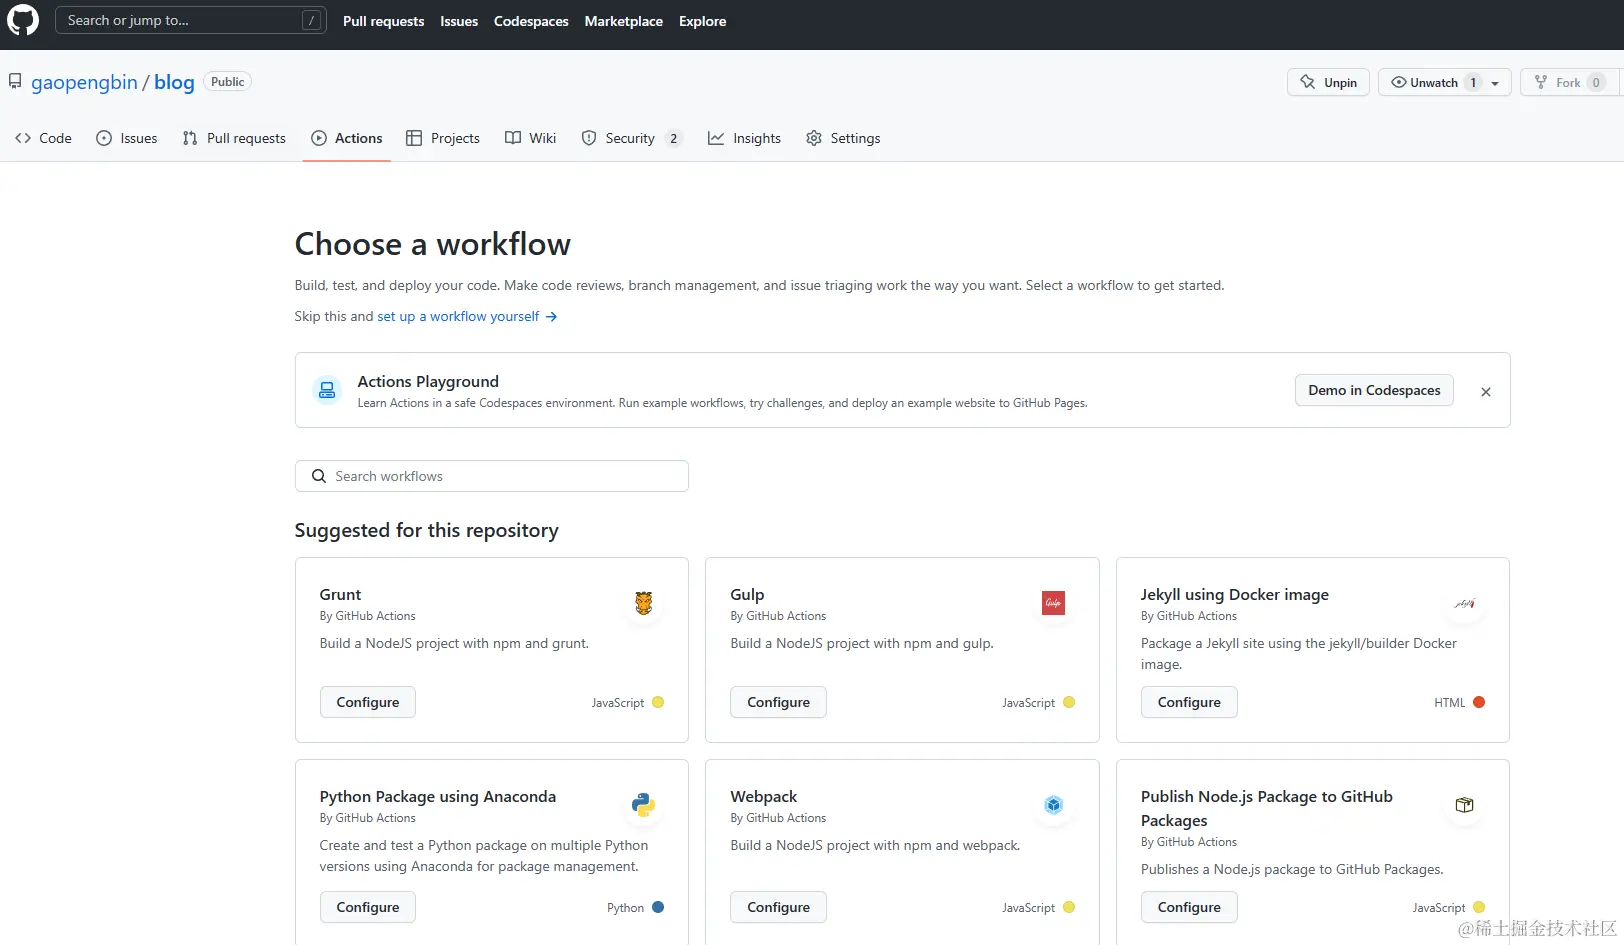Open the GitHub home logo
The image size is (1624, 945).
tap(22, 20)
